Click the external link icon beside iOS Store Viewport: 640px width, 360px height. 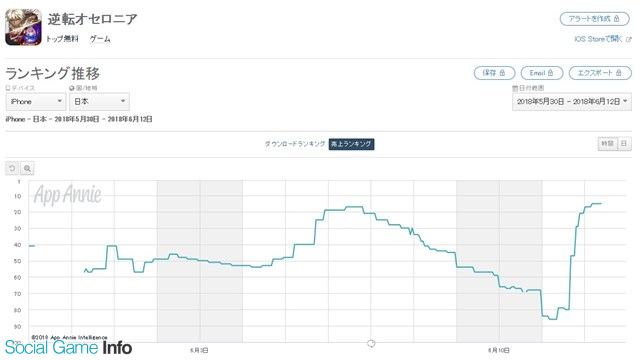pyautogui.click(x=629, y=40)
